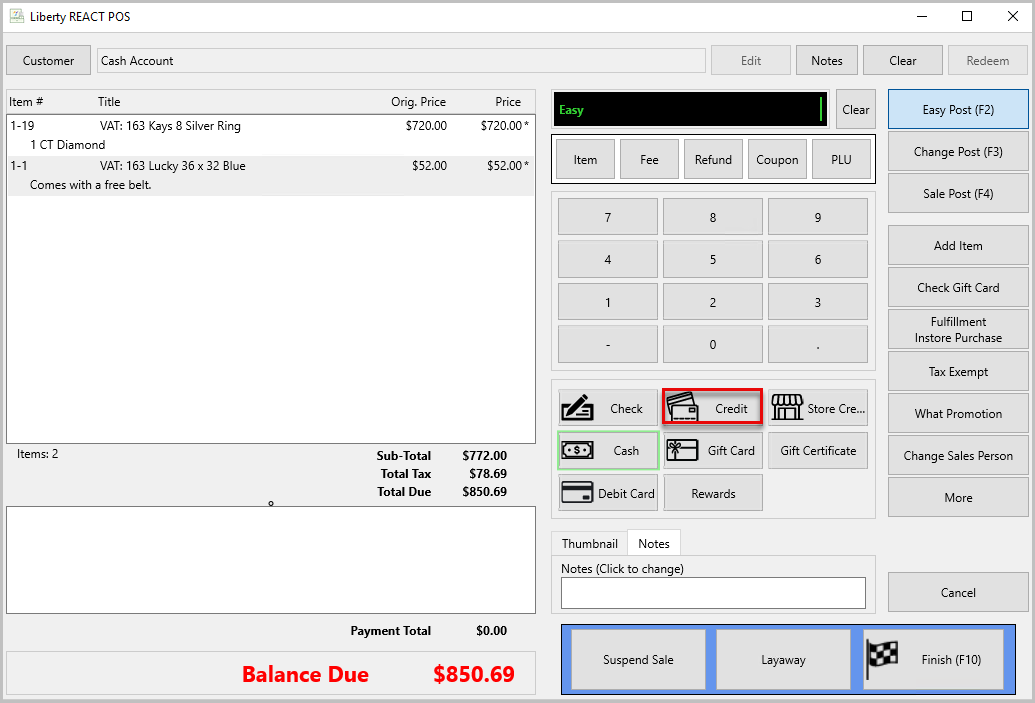Click the 'Comes with a free belt.' note

(90, 185)
